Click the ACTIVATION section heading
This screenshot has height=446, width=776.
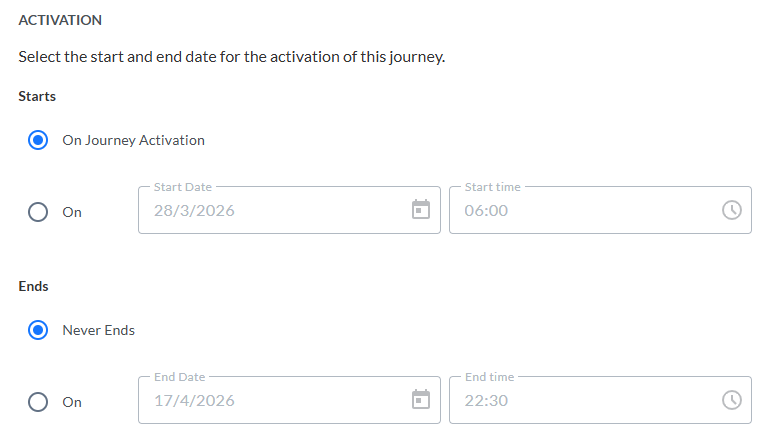point(60,20)
